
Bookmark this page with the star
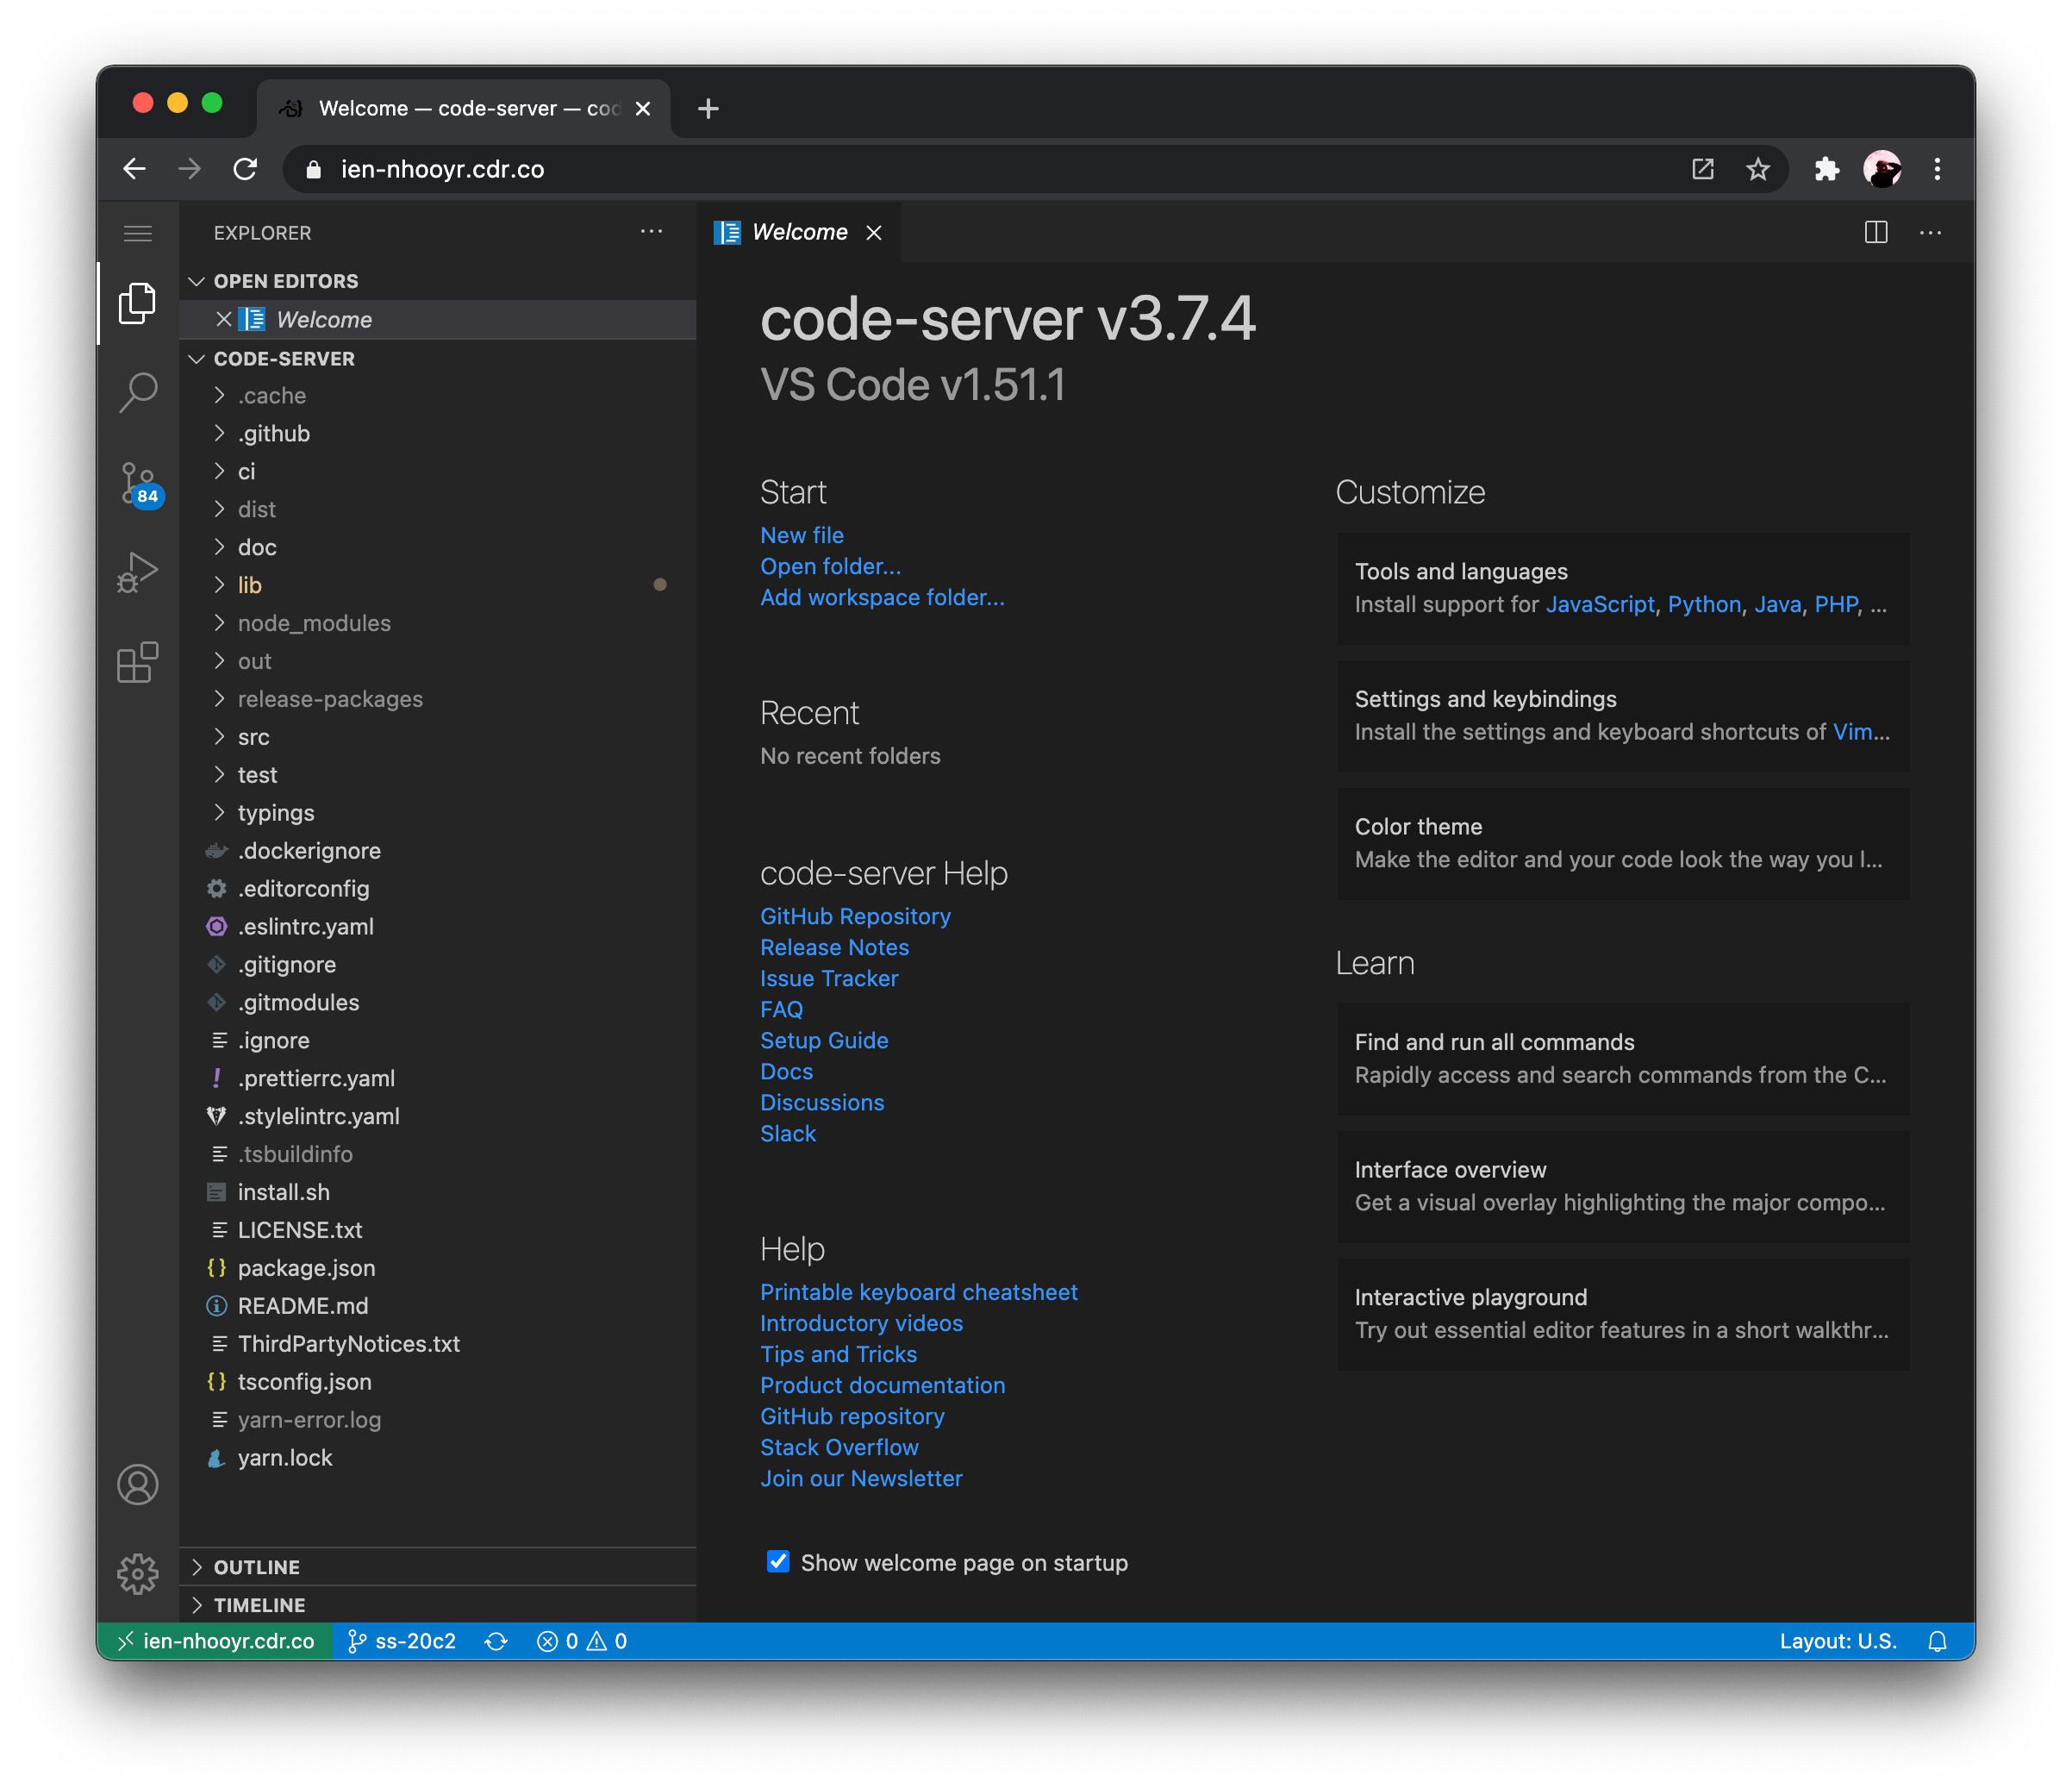coord(1757,169)
